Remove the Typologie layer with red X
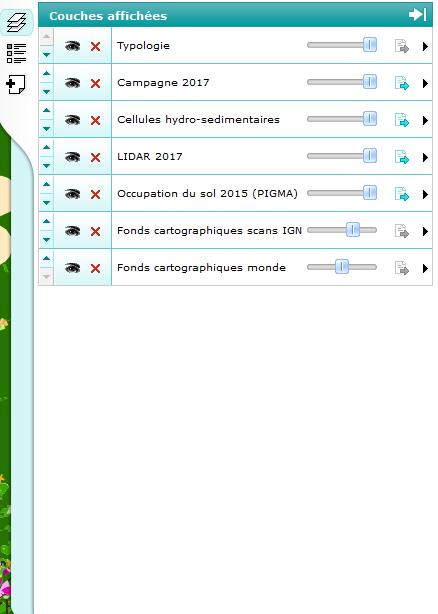Viewport: 438px width, 614px height. 95,47
